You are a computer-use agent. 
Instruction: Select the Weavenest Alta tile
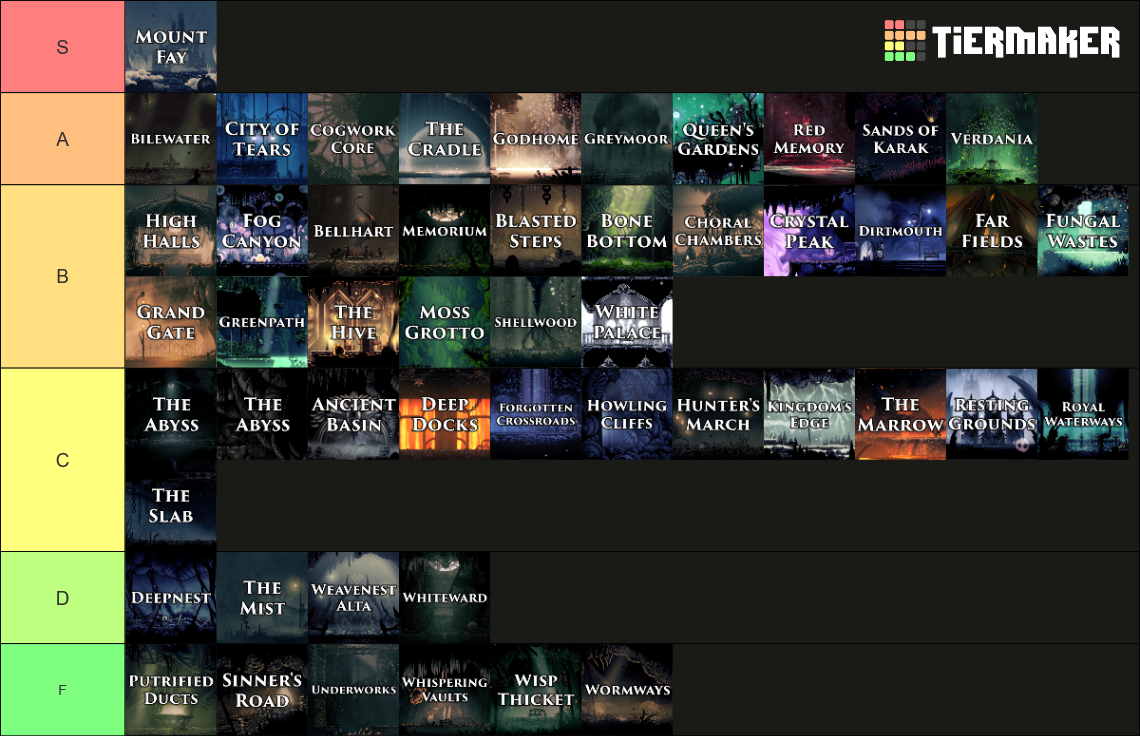[353, 597]
